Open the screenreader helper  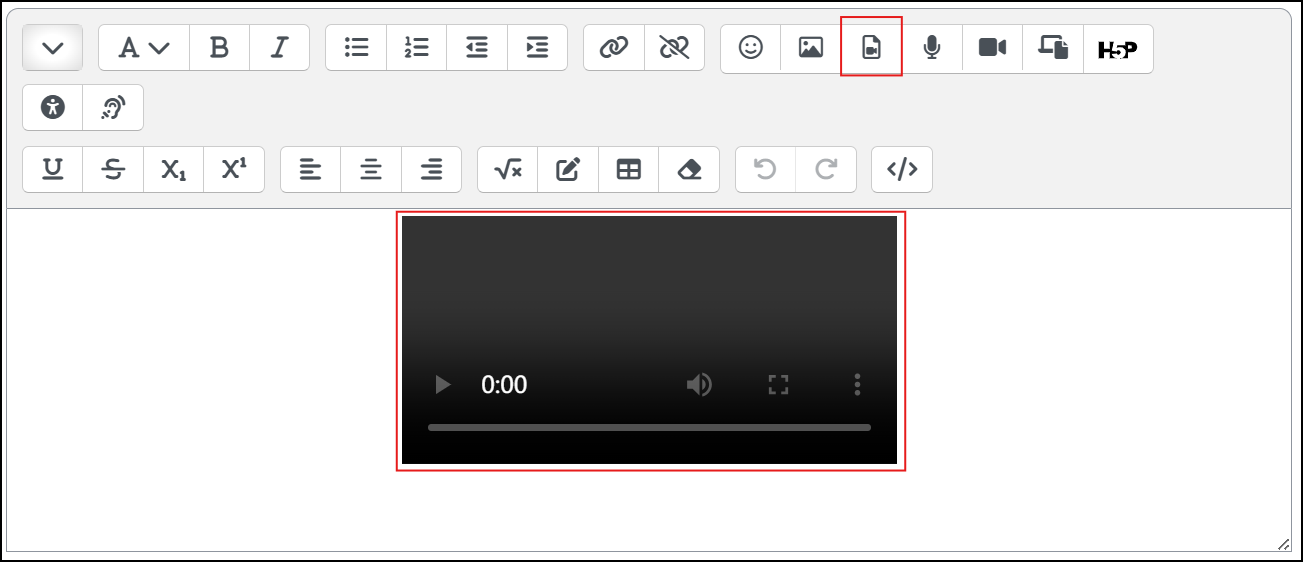click(x=113, y=108)
